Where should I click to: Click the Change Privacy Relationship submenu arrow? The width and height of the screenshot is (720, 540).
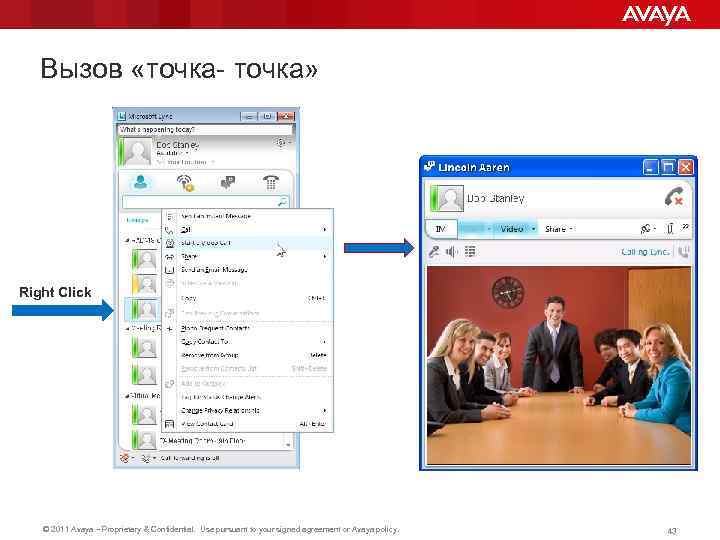click(x=325, y=411)
